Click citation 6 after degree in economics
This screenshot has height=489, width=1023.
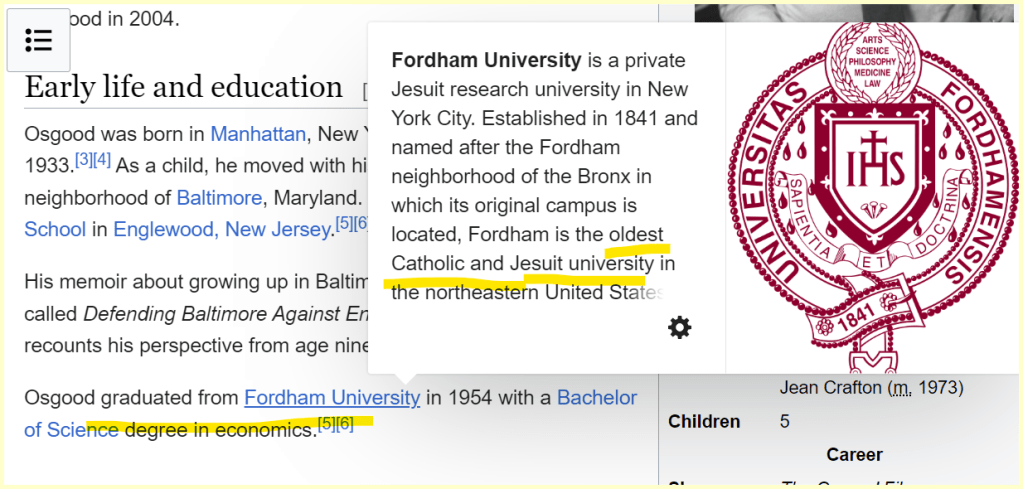click(x=344, y=424)
